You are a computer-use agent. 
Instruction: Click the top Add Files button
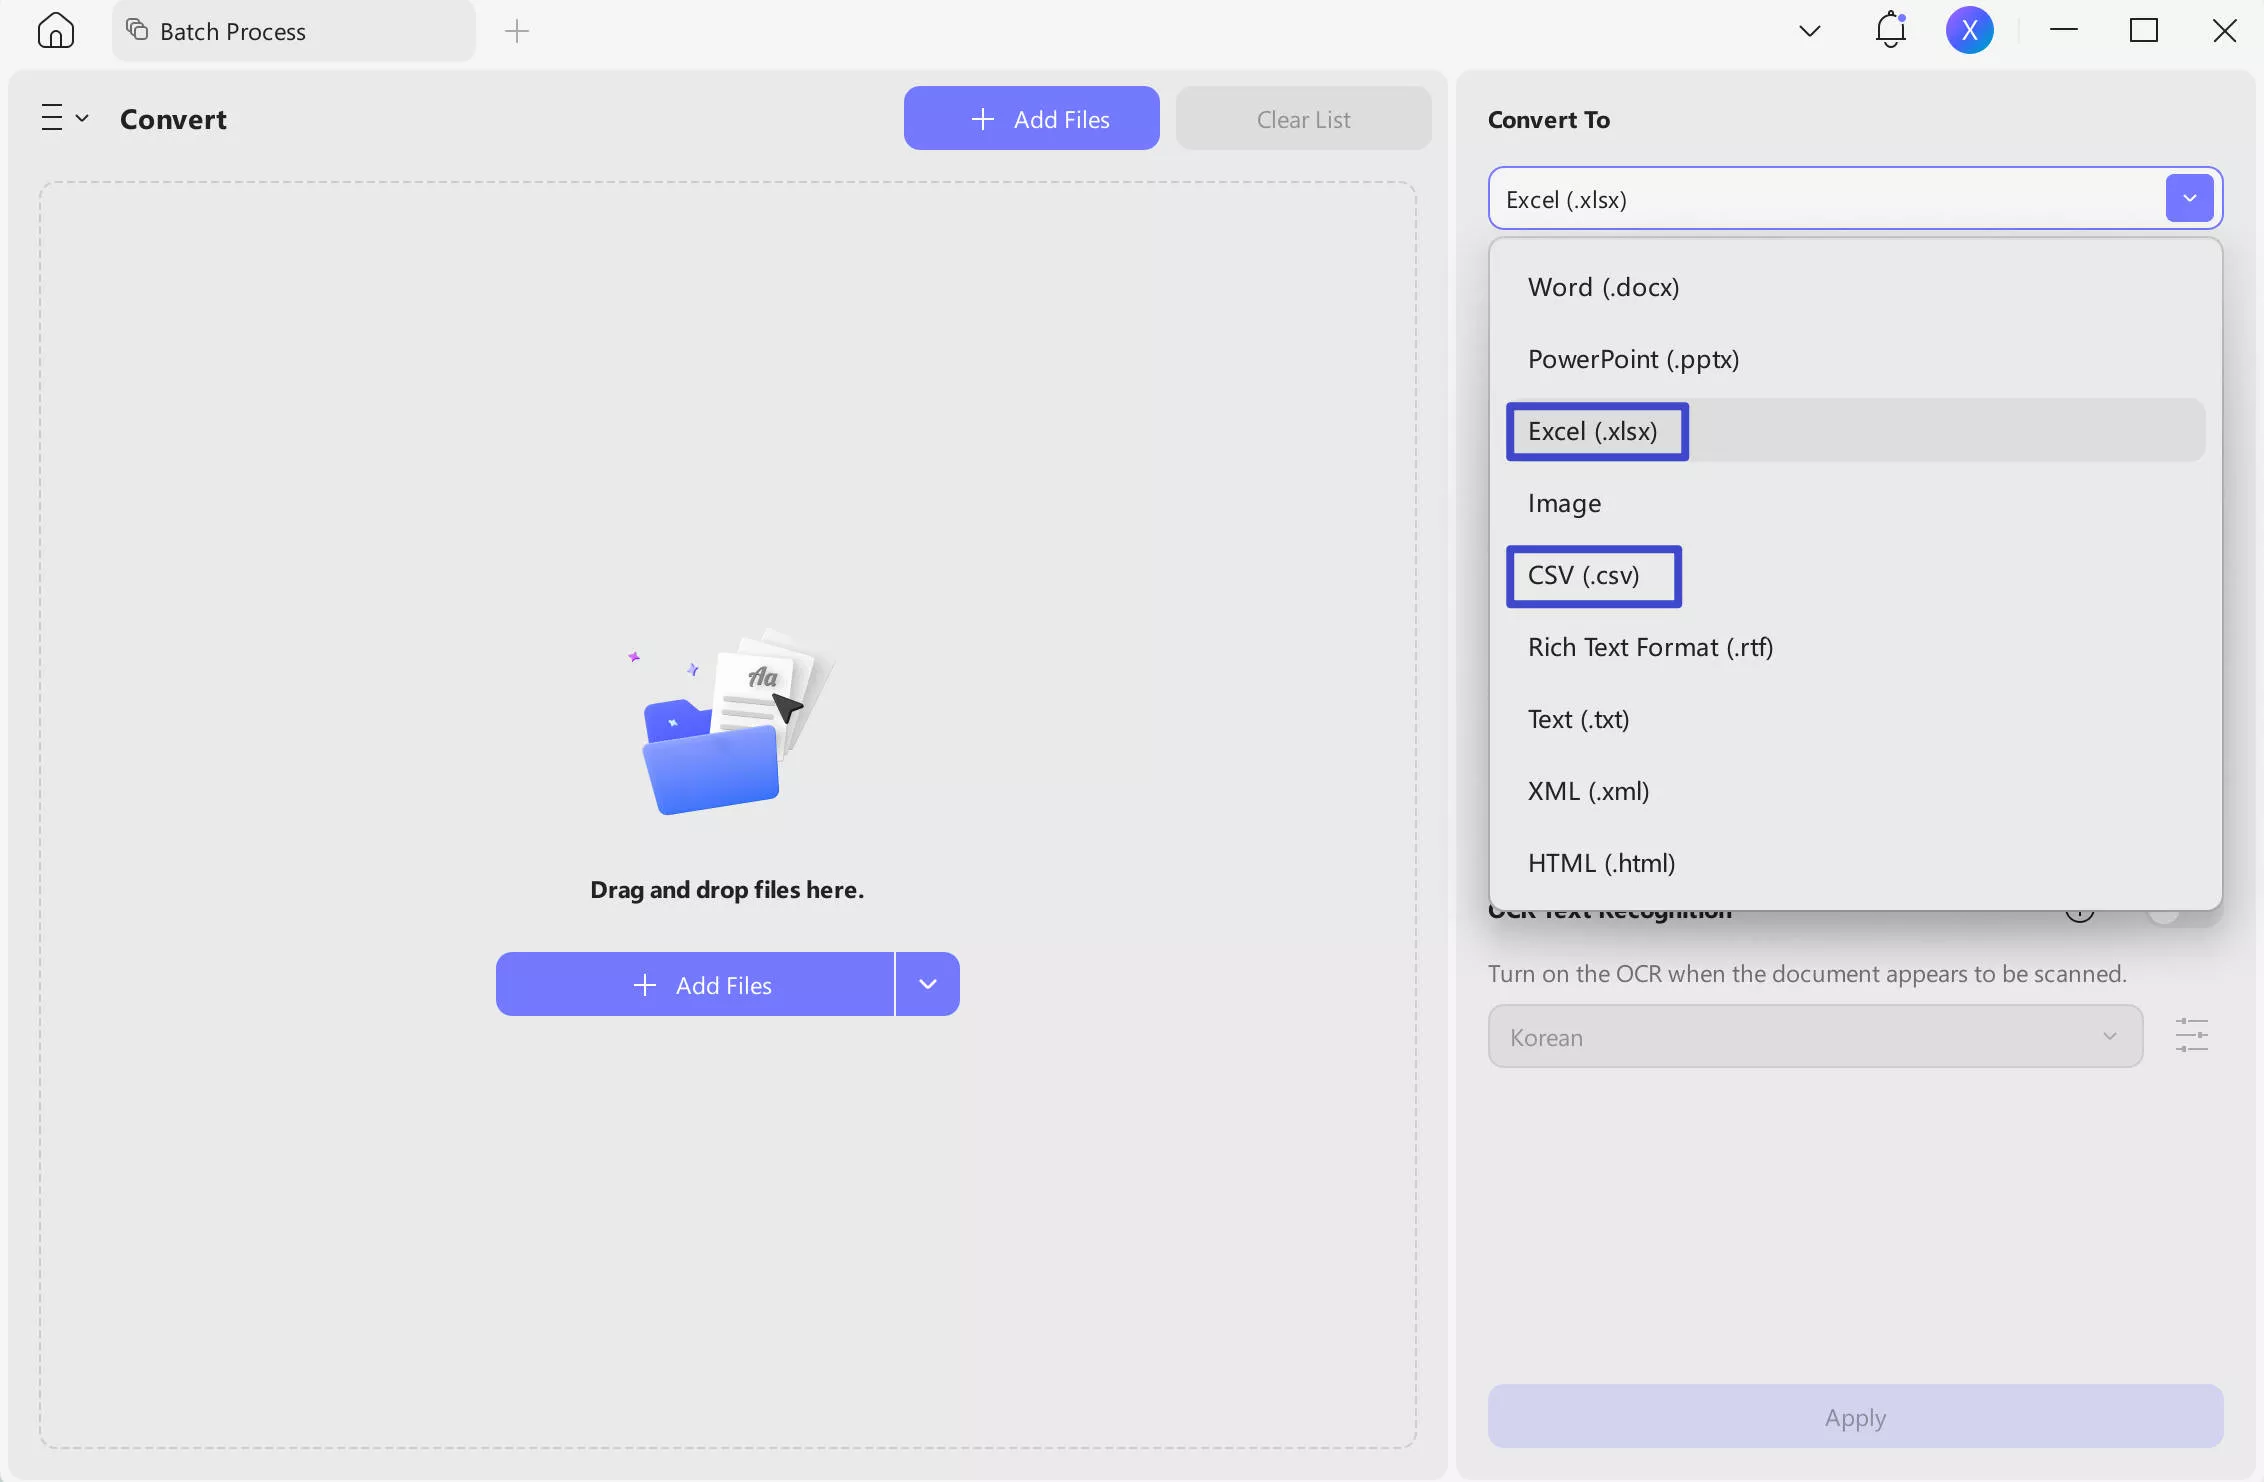[x=1031, y=119]
